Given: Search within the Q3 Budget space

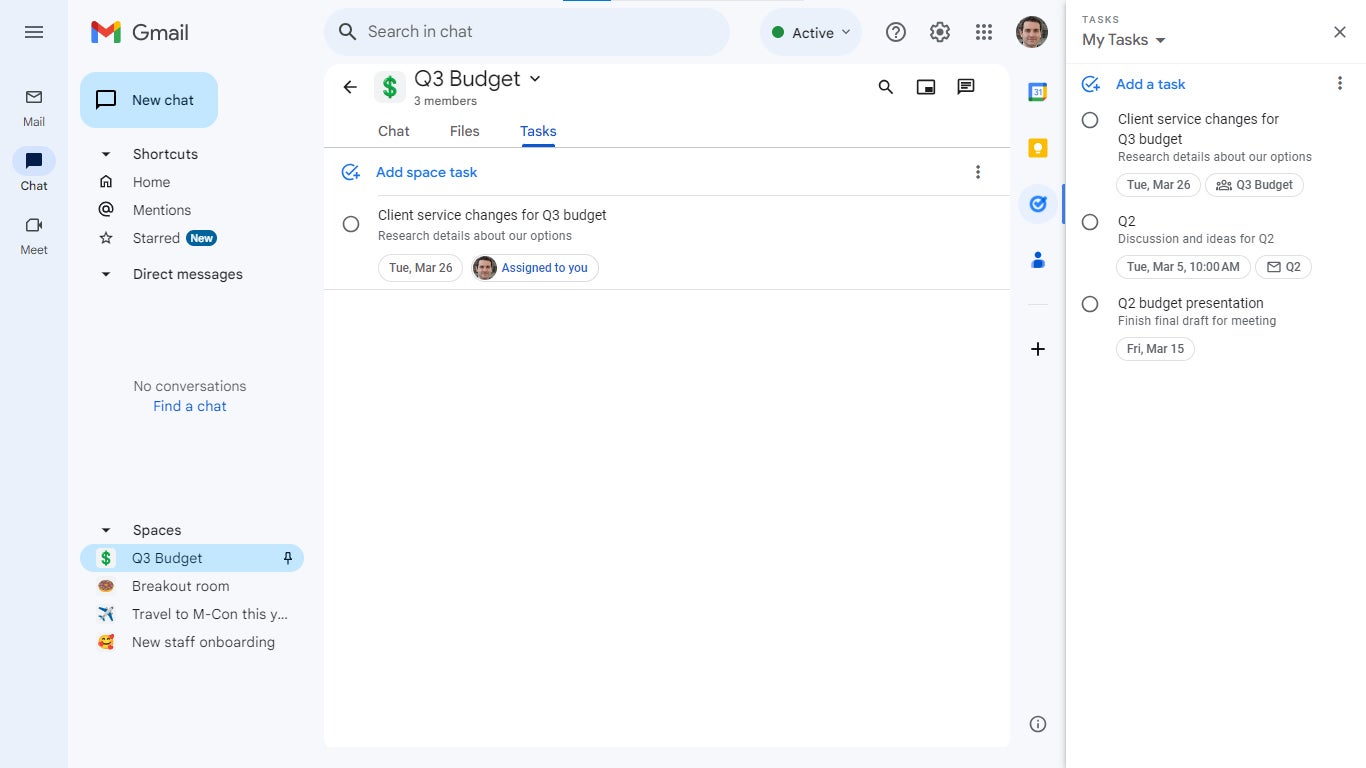Looking at the screenshot, I should pos(886,87).
